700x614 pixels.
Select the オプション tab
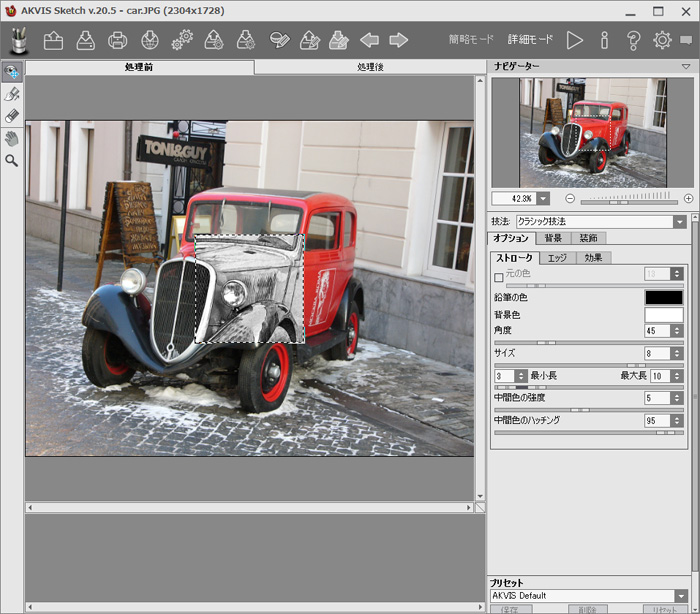tap(511, 238)
